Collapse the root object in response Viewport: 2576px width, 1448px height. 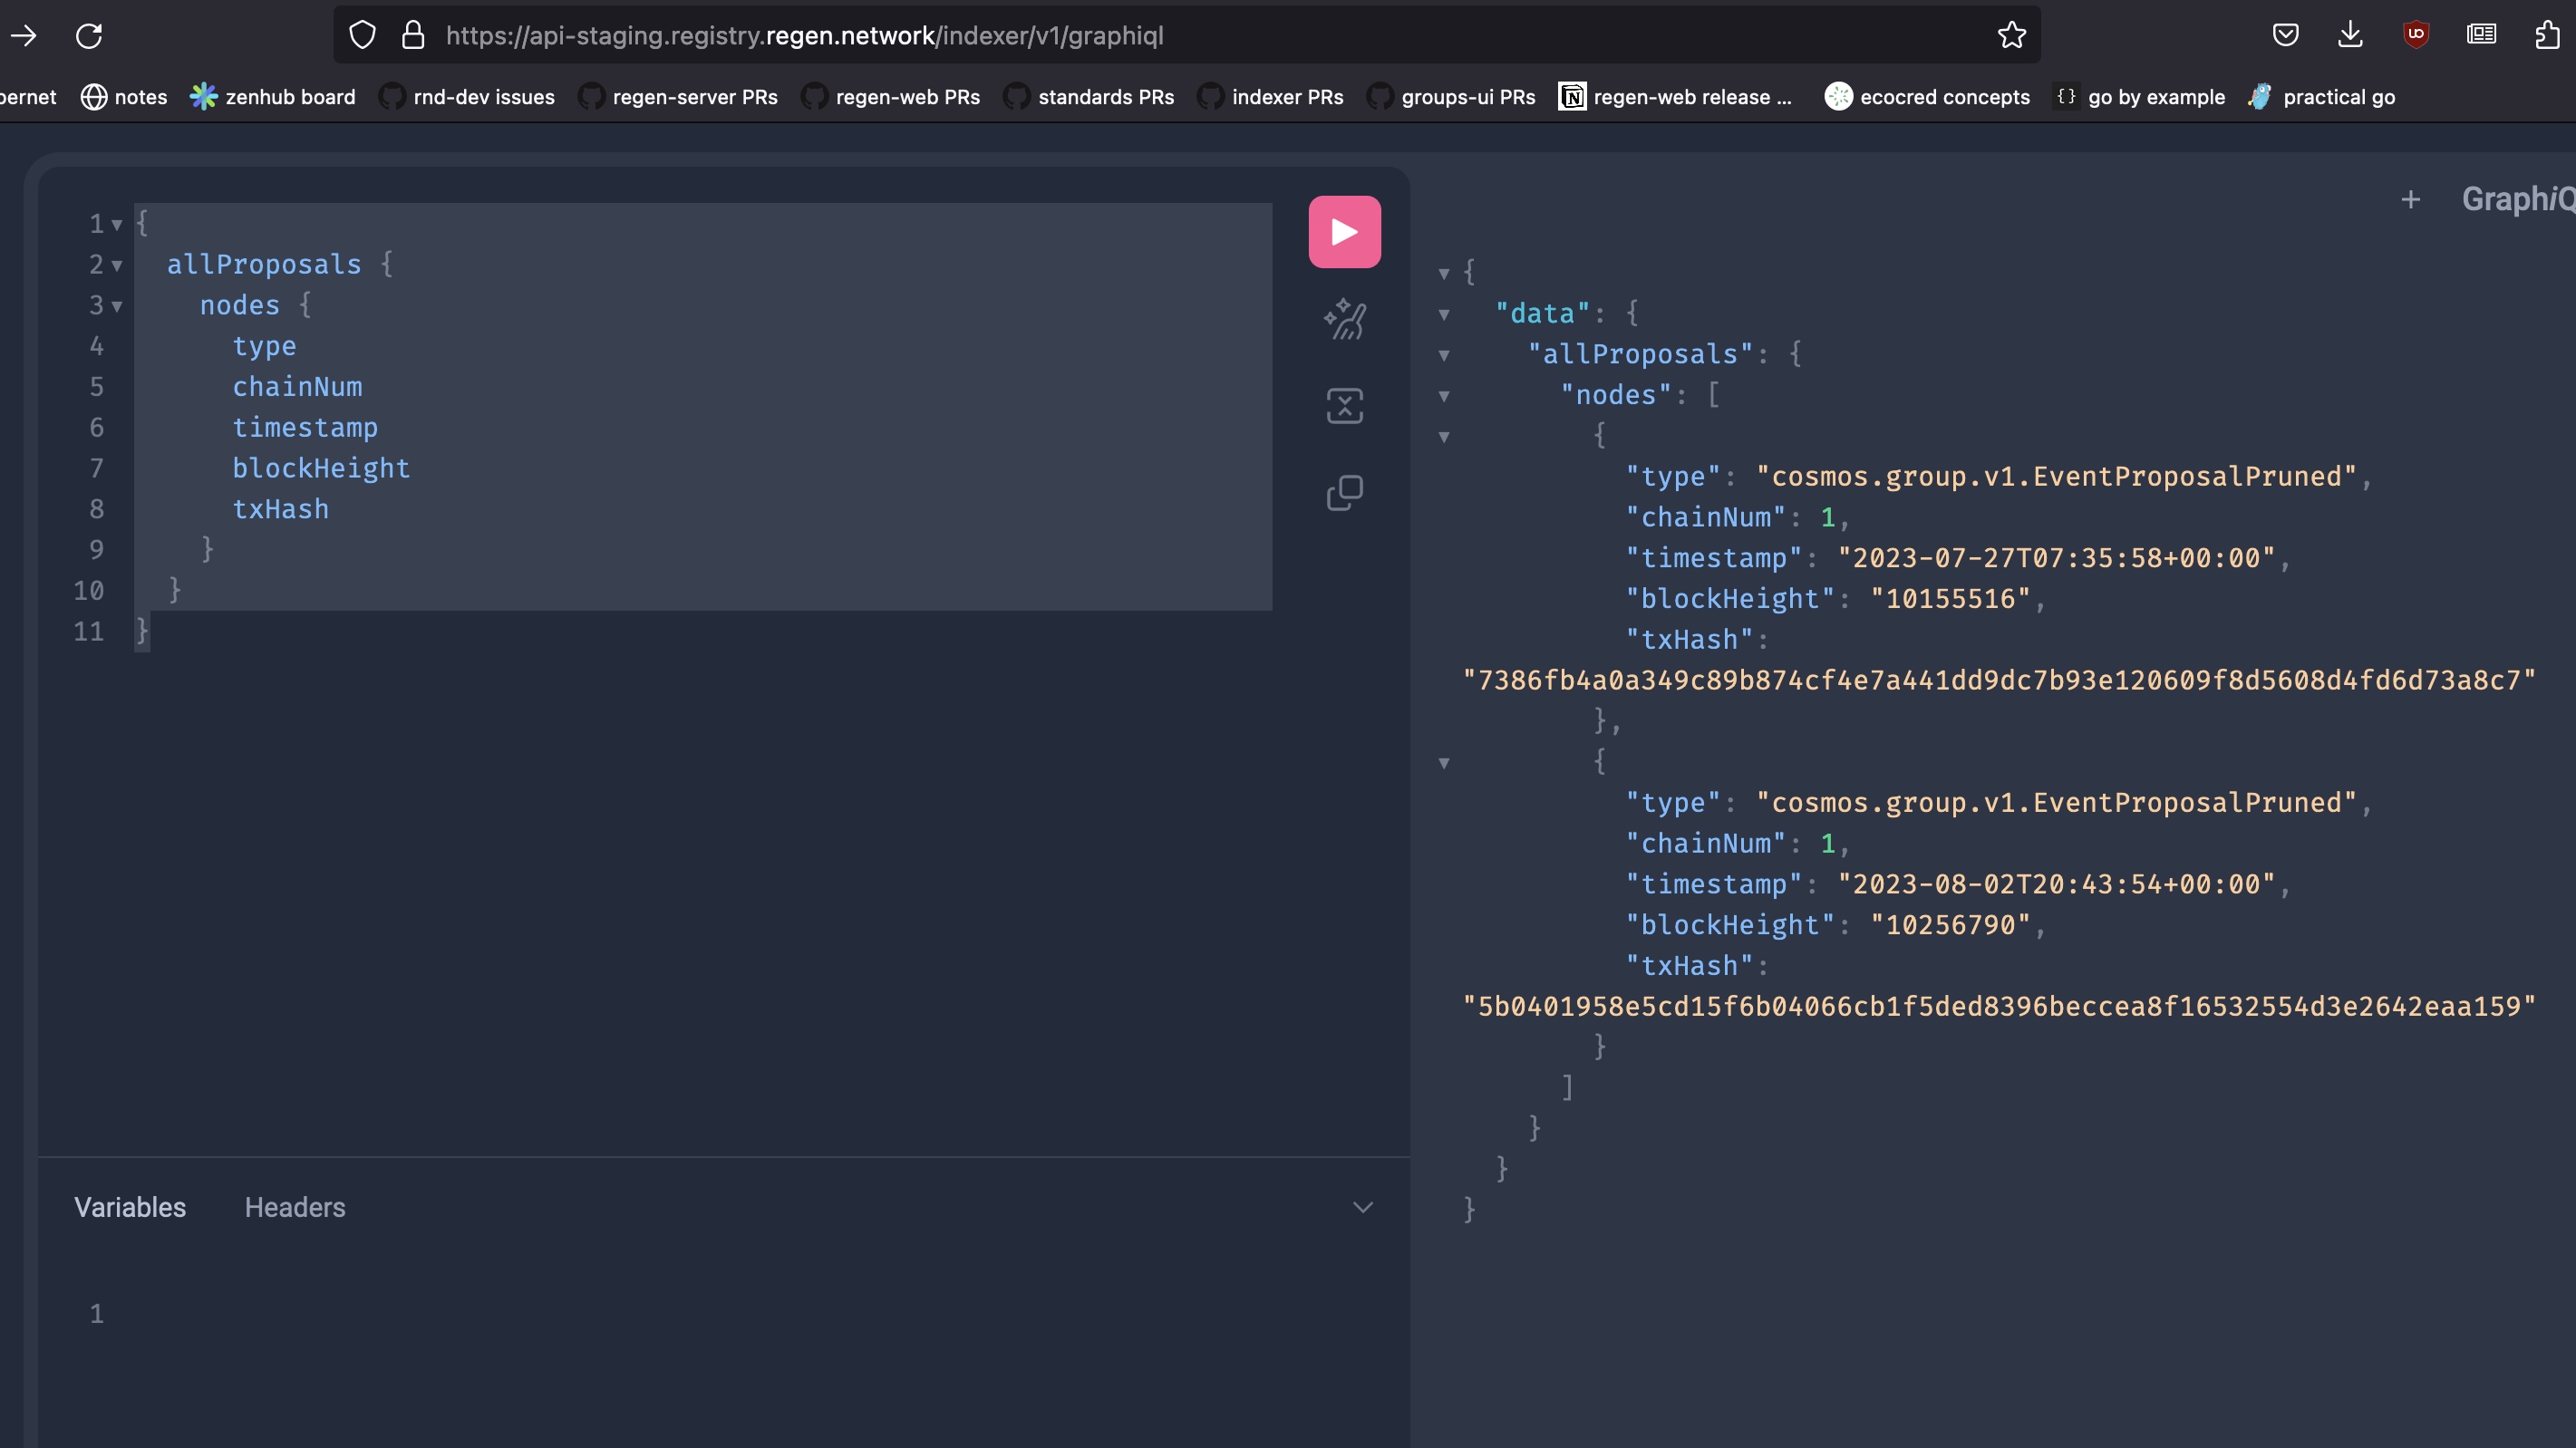pyautogui.click(x=1443, y=273)
